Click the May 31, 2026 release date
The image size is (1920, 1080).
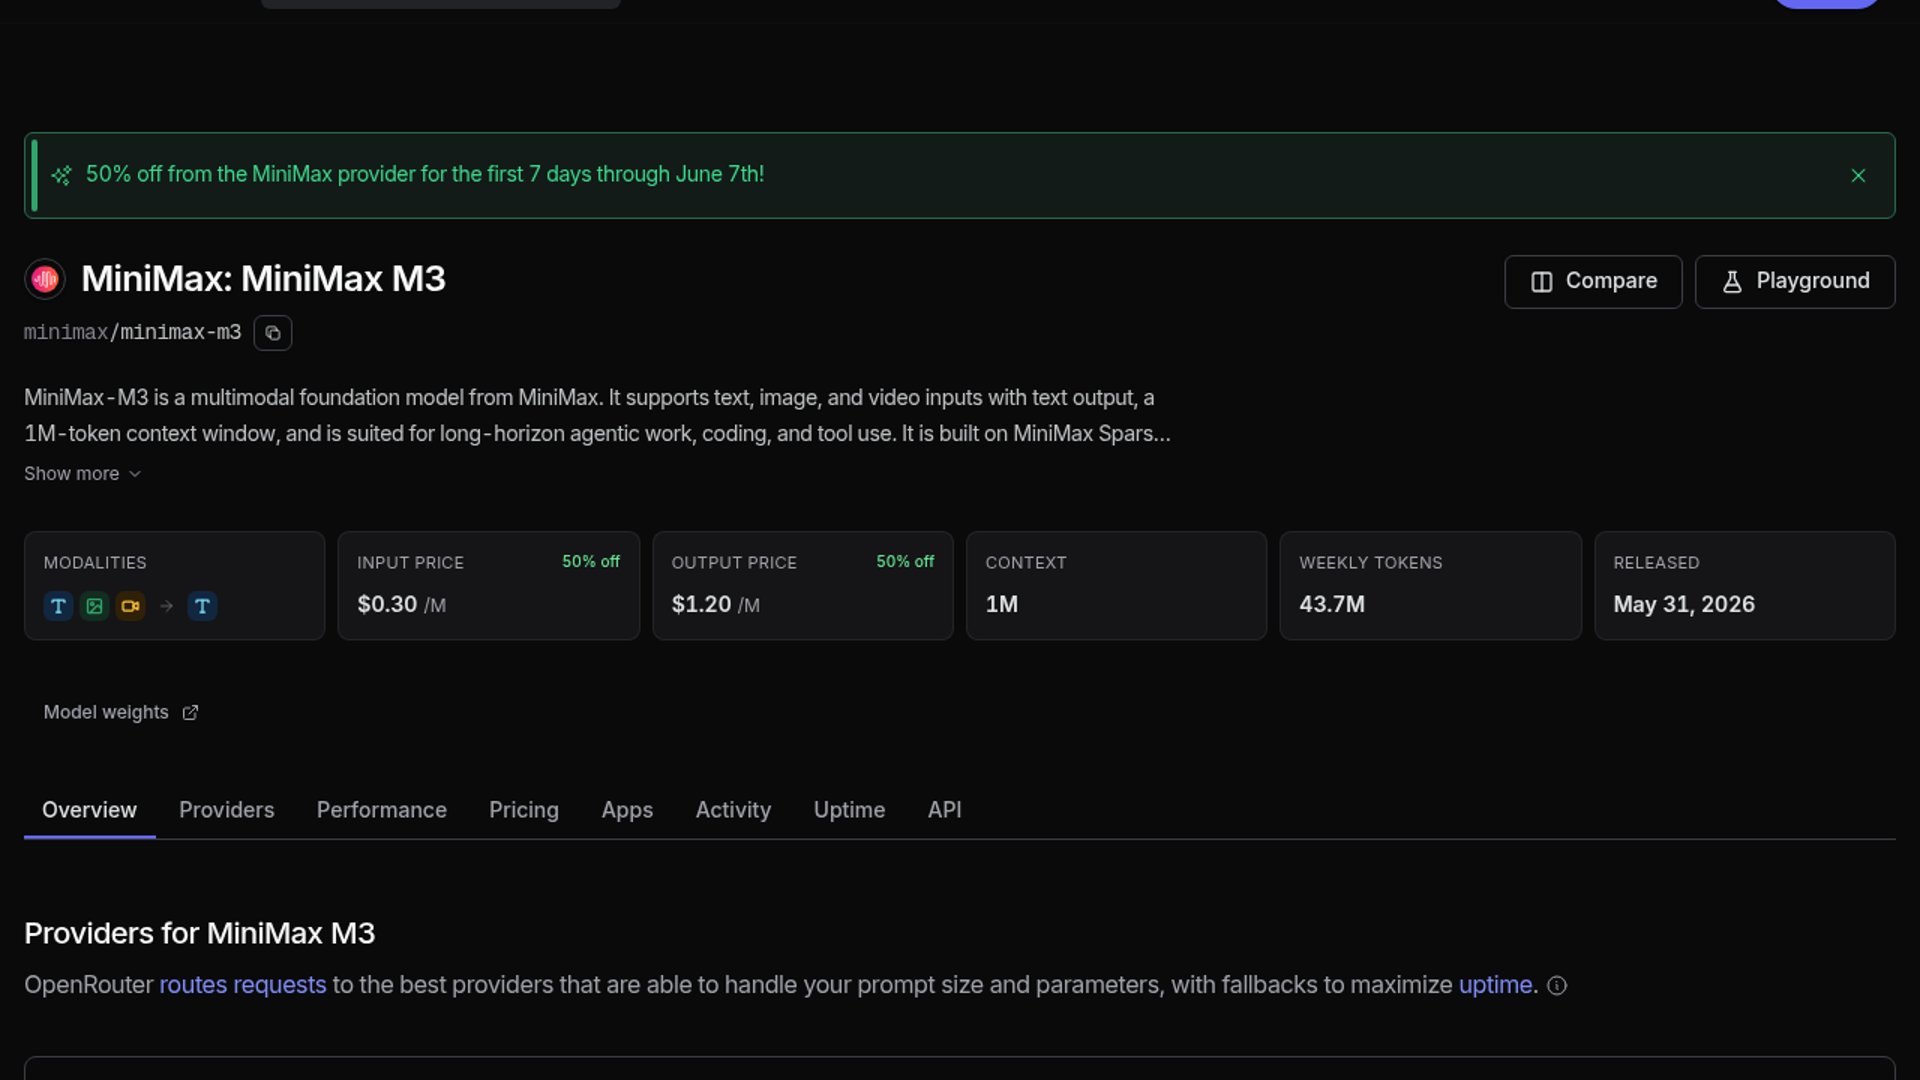pyautogui.click(x=1684, y=605)
